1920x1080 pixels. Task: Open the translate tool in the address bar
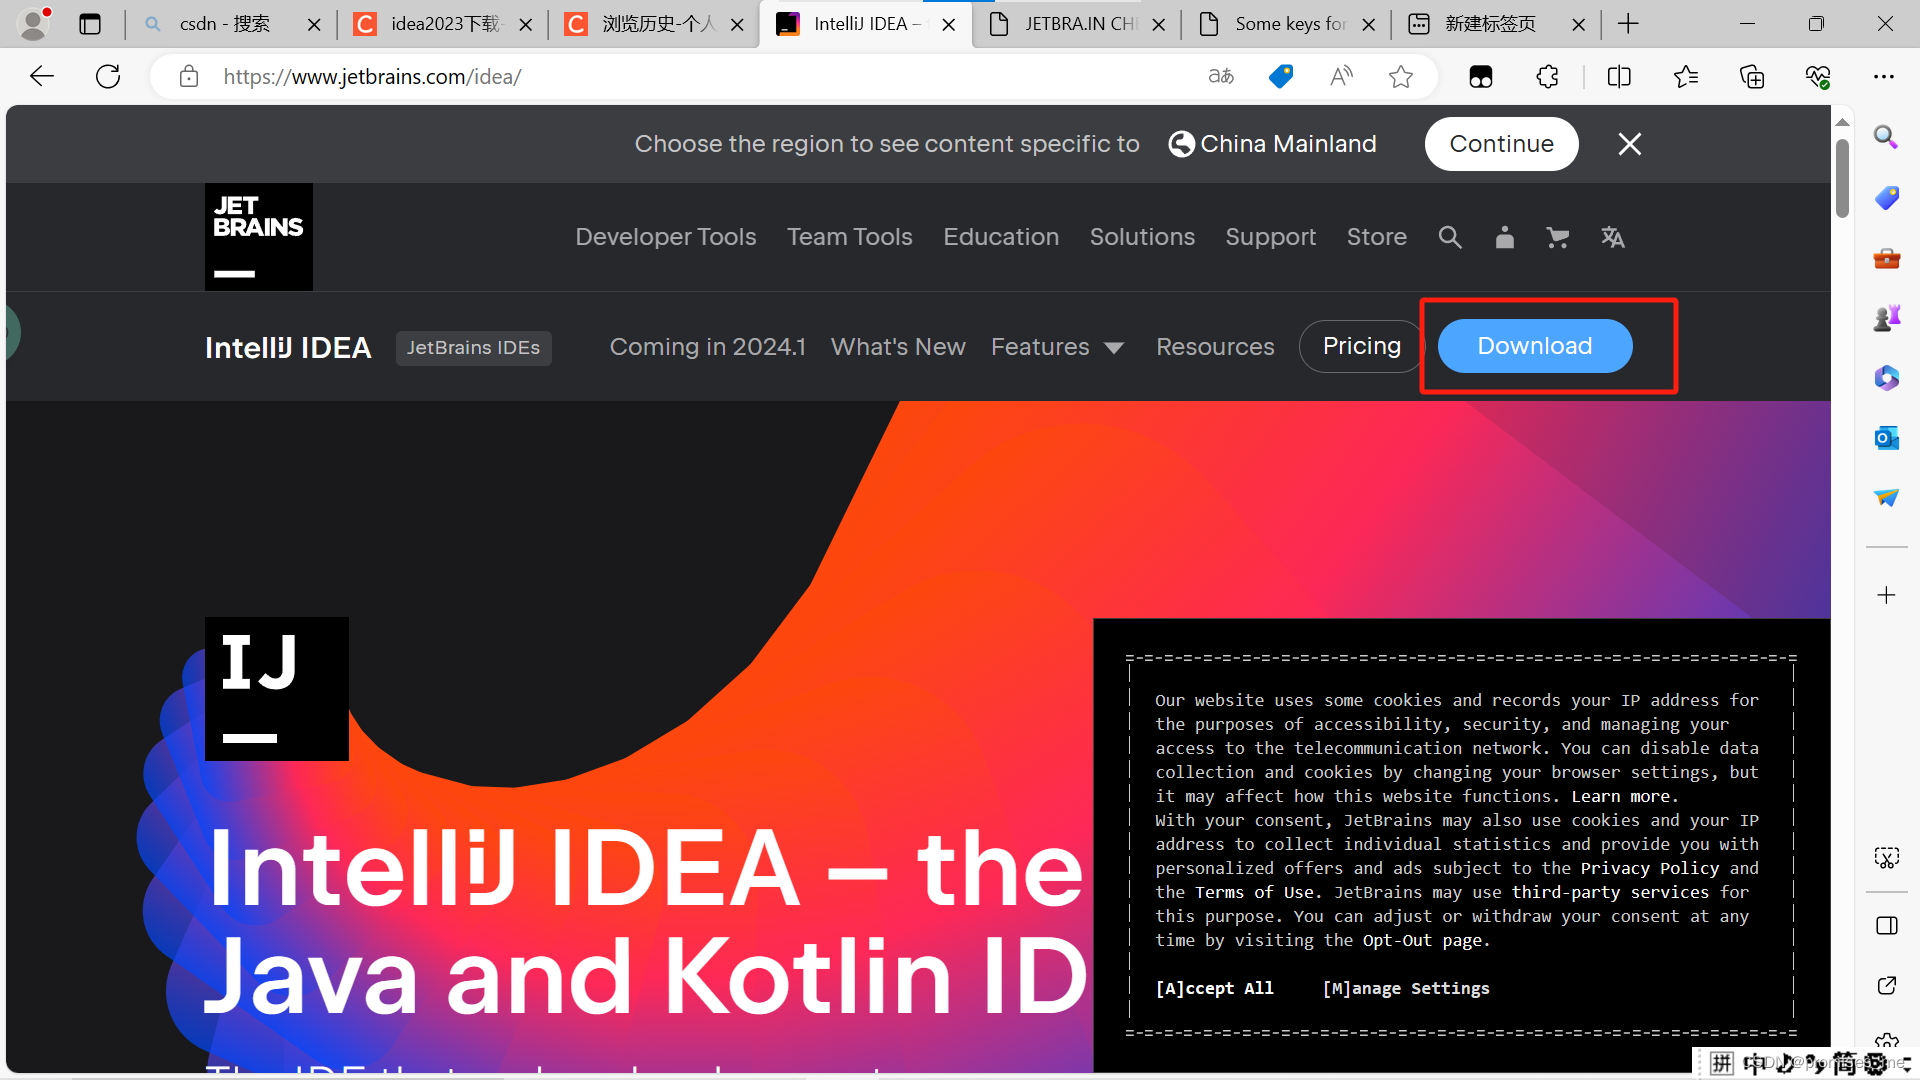point(1220,76)
